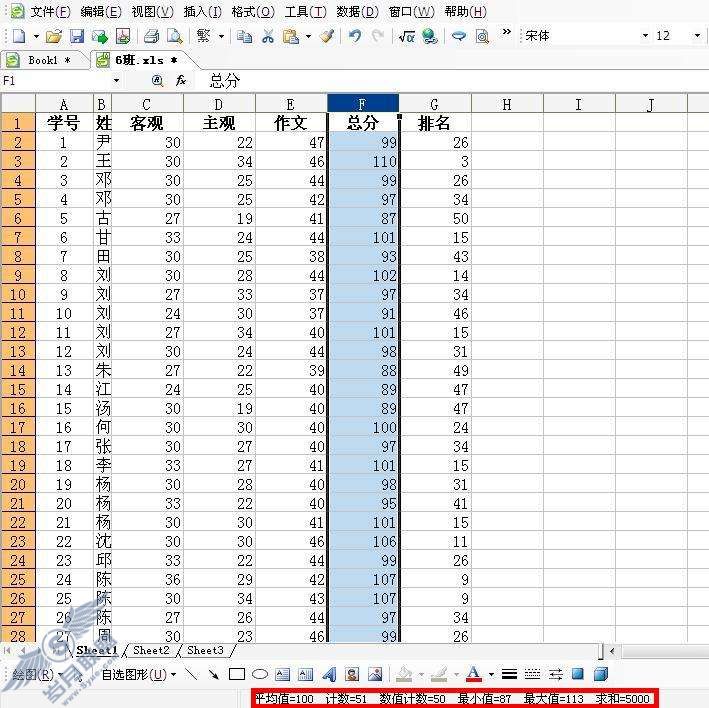This screenshot has width=709, height=708.
Task: Apply 3D effect style icon
Action: pyautogui.click(x=600, y=675)
